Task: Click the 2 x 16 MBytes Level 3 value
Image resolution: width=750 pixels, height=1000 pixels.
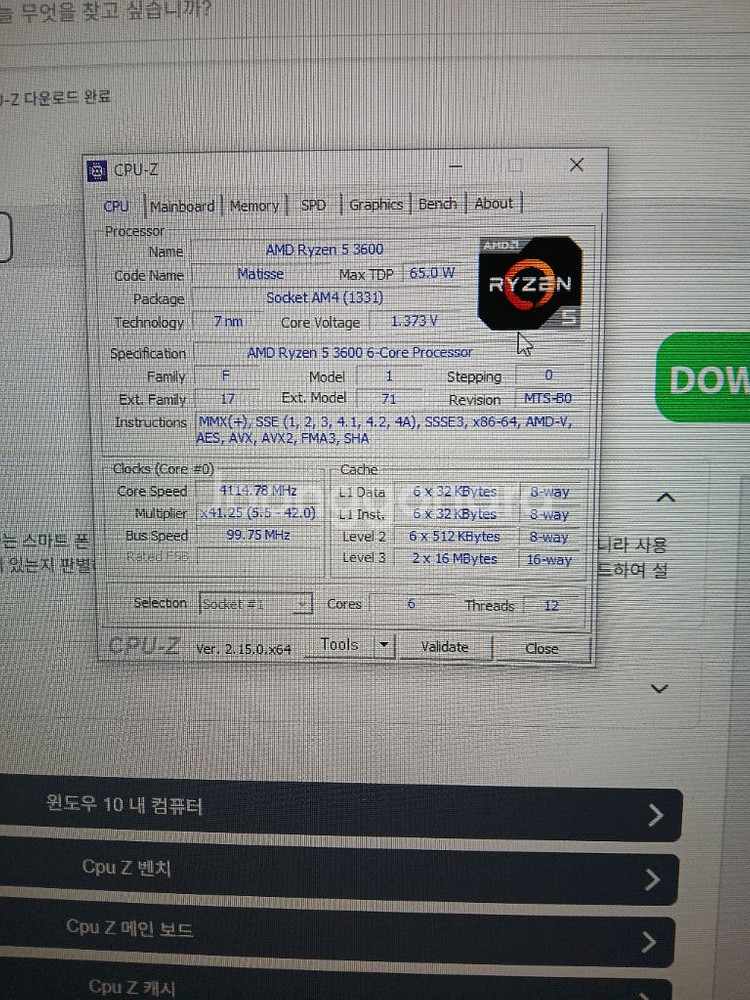Action: click(454, 559)
